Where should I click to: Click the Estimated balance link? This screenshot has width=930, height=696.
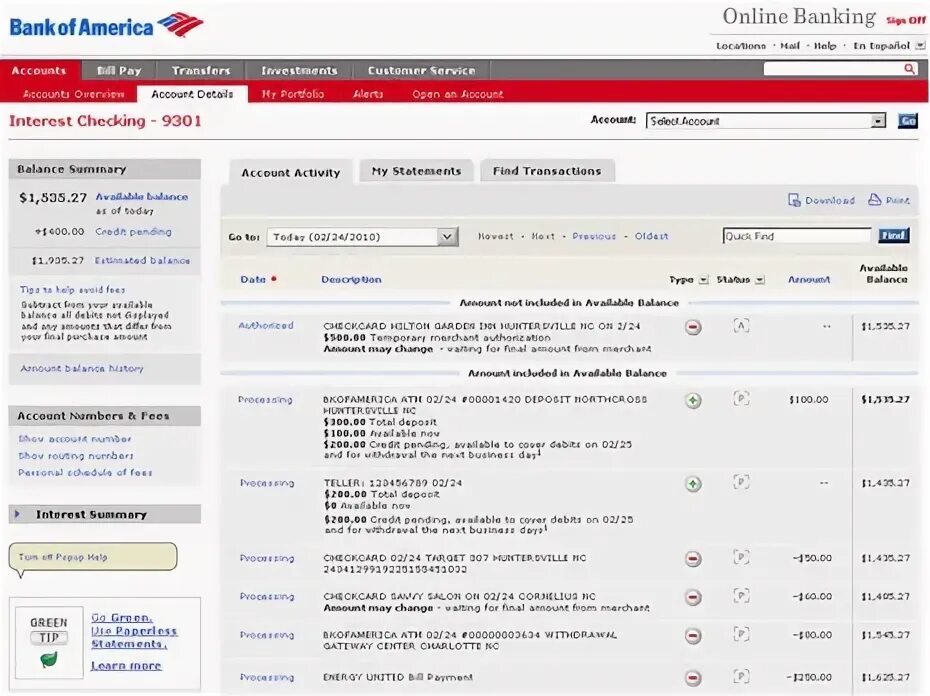pyautogui.click(x=142, y=260)
